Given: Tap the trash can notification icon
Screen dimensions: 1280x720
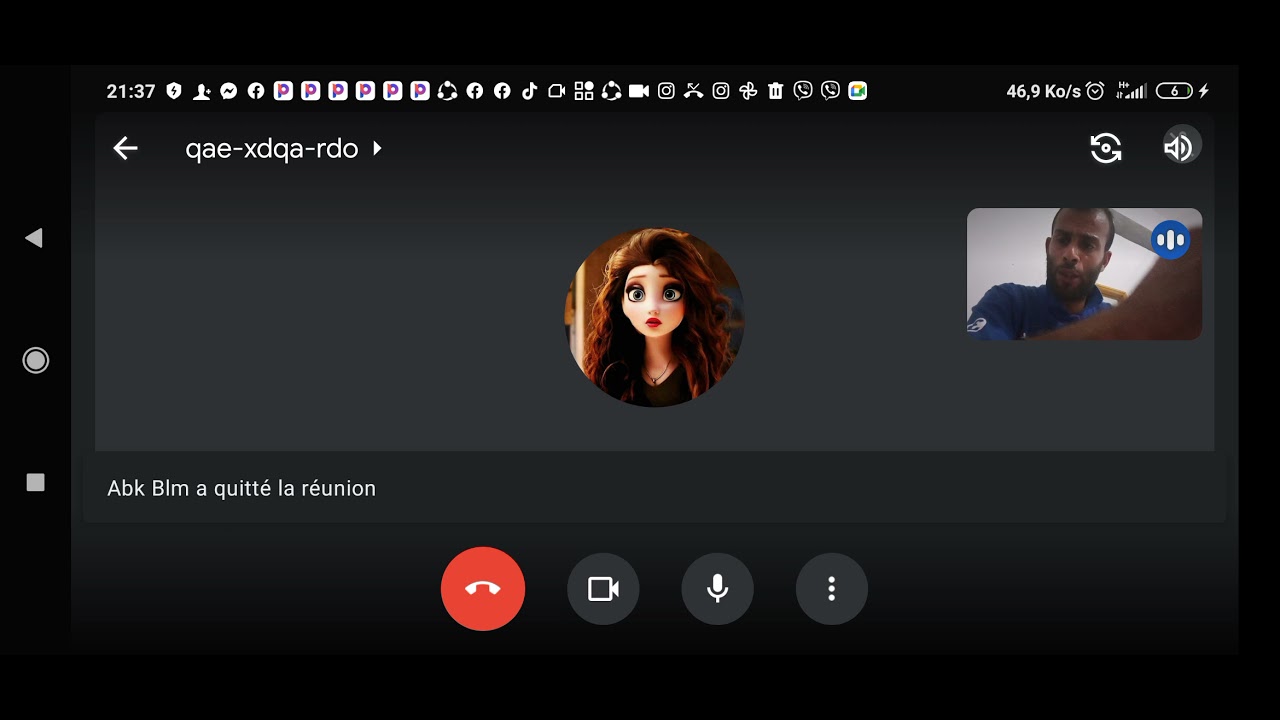Looking at the screenshot, I should (x=775, y=91).
